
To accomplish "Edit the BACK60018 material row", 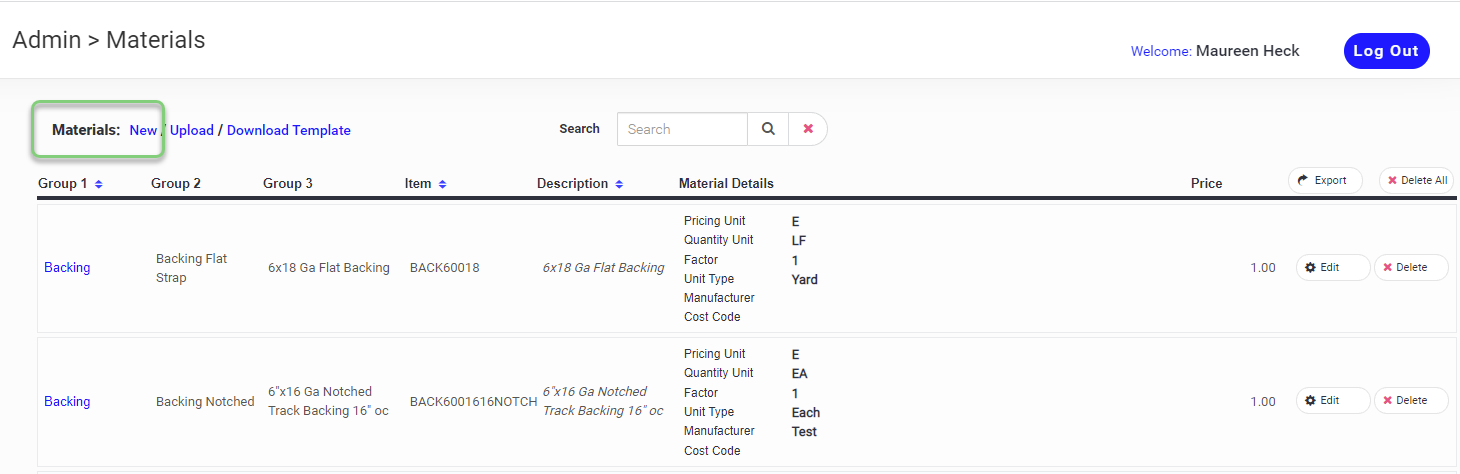I will point(1333,267).
